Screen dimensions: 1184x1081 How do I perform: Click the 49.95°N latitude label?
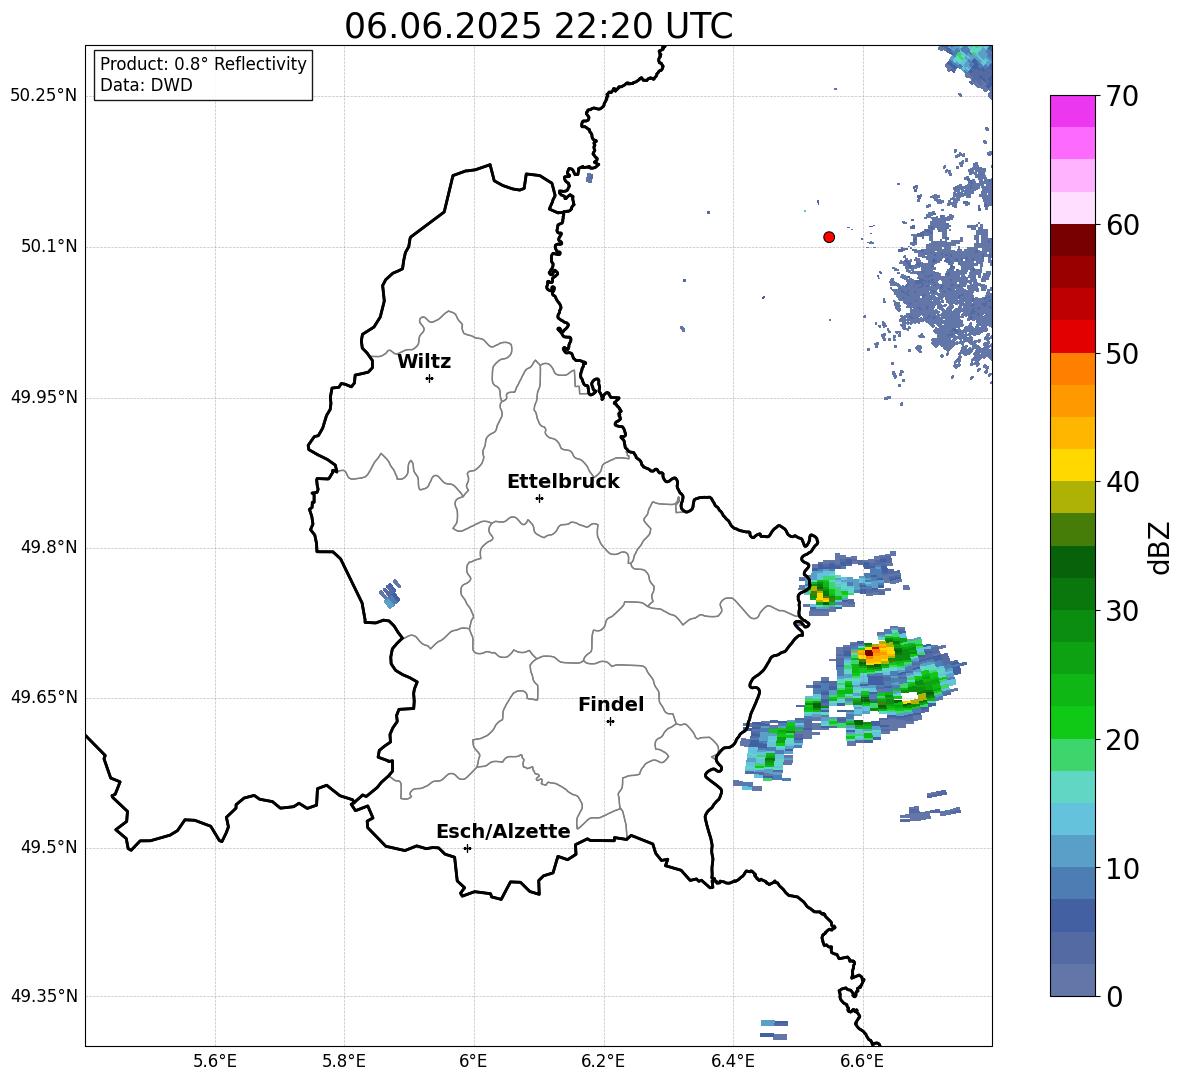(44, 397)
